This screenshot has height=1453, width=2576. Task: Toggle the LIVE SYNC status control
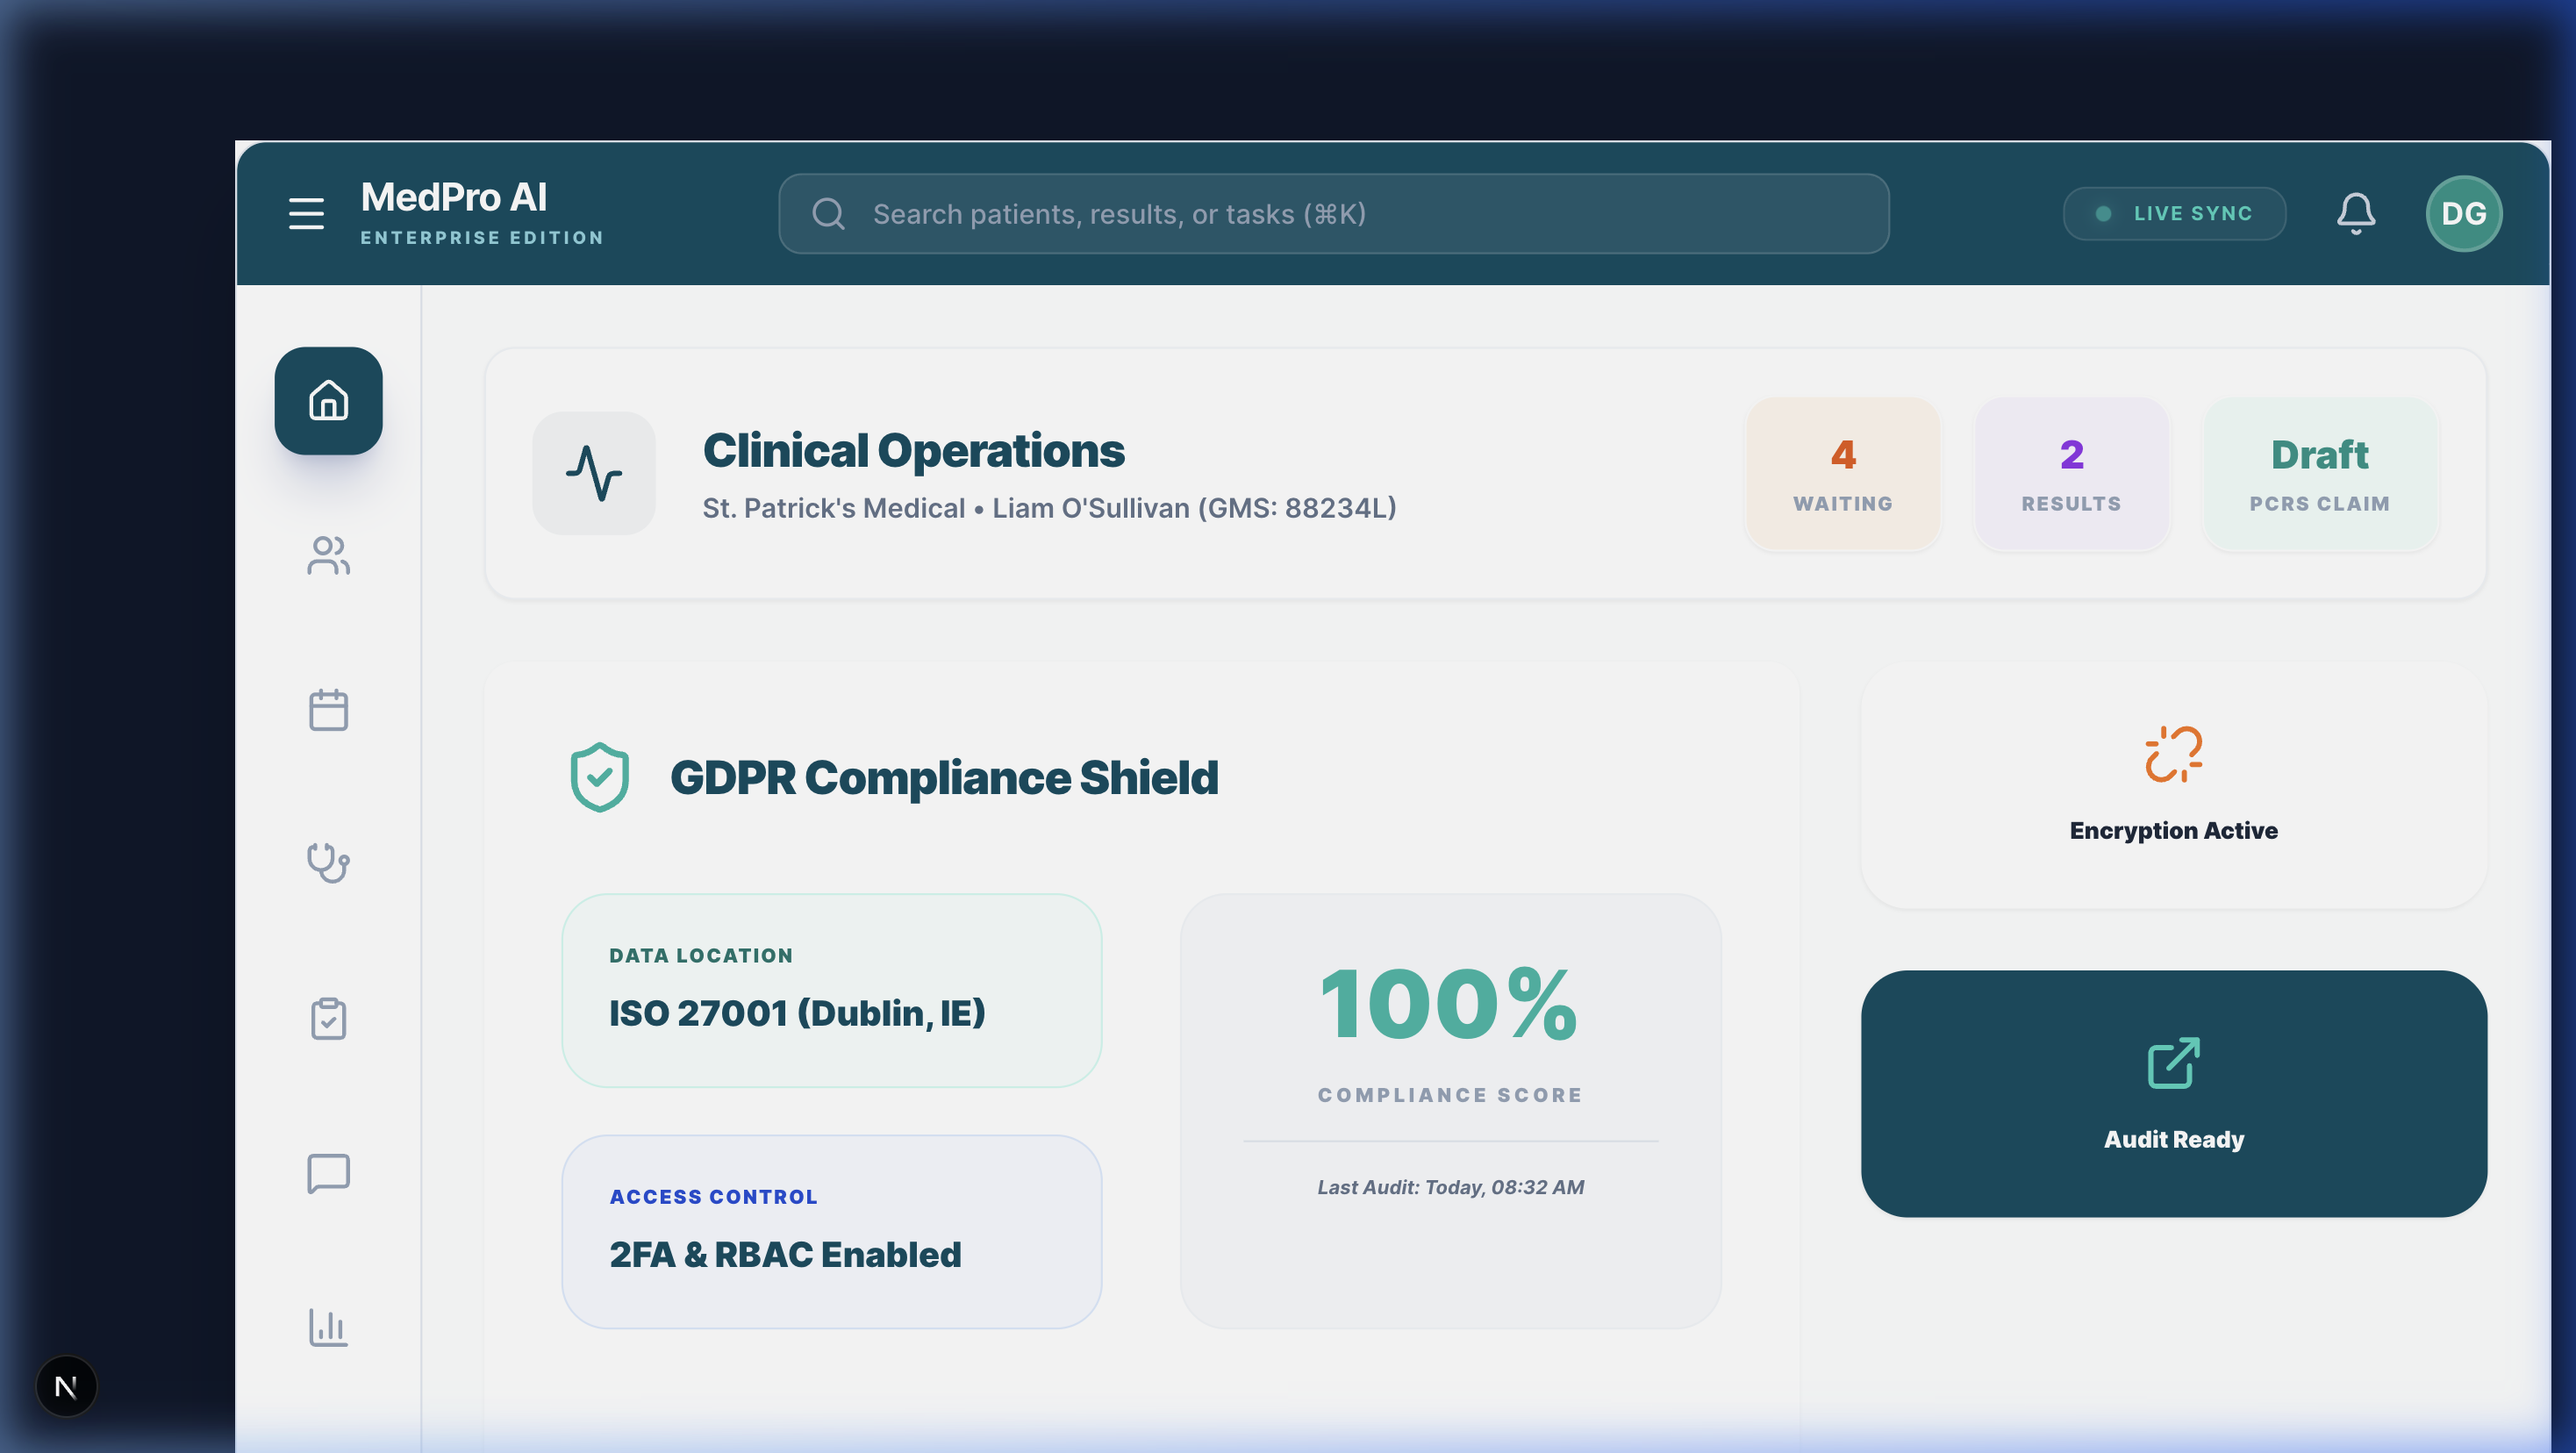tap(2174, 213)
